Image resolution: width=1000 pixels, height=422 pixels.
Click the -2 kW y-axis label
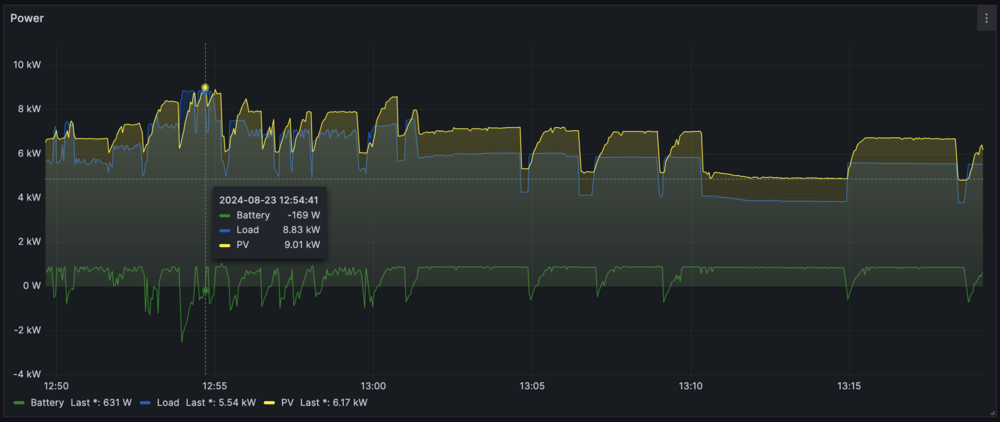(28, 330)
